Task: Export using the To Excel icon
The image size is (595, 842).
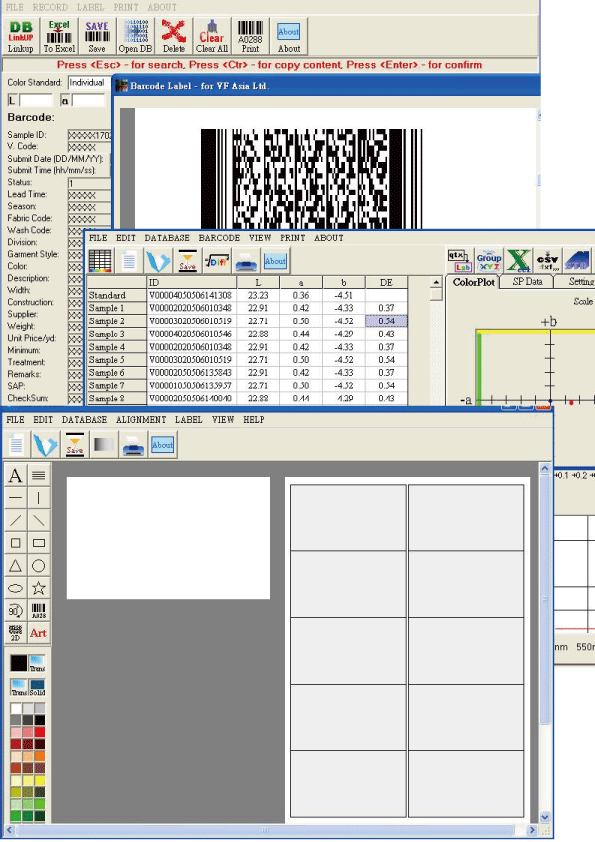Action: tap(59, 36)
